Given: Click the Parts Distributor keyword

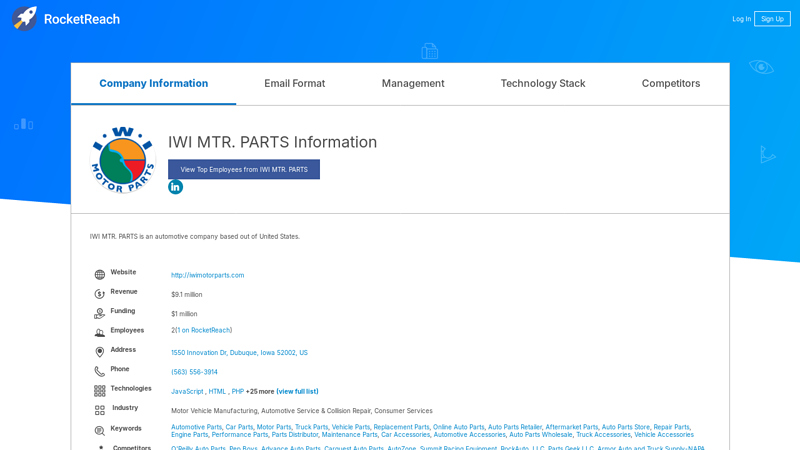Looking at the screenshot, I should (x=295, y=435).
